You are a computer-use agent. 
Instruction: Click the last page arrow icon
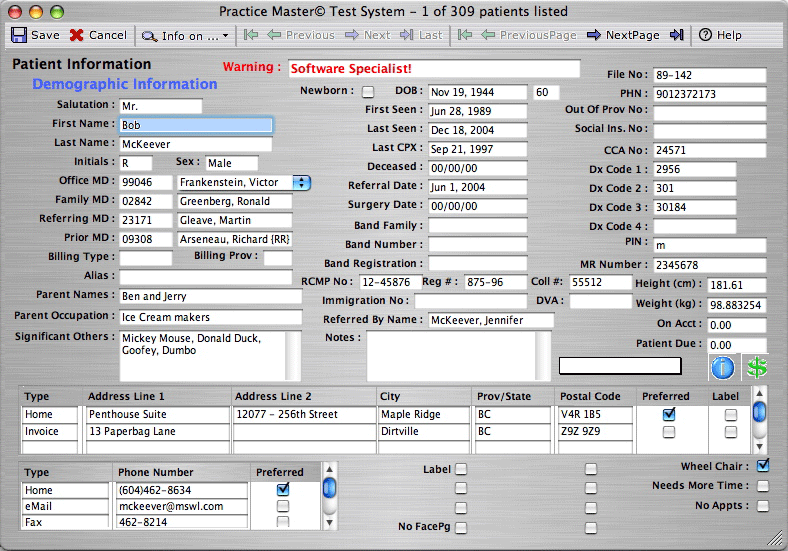tap(677, 35)
